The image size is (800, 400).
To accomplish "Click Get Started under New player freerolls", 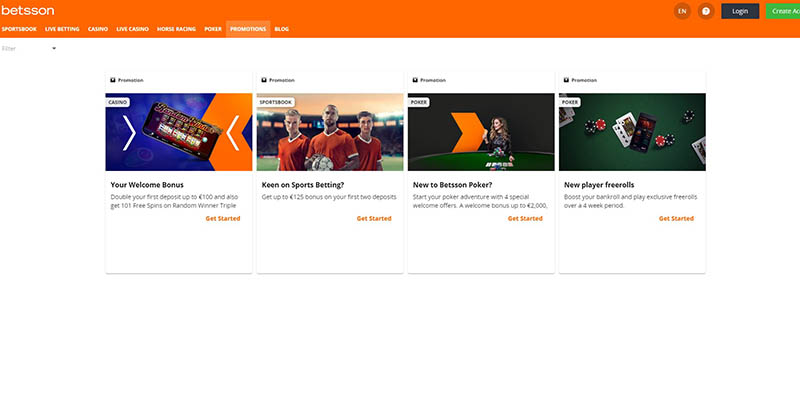I will pos(676,218).
